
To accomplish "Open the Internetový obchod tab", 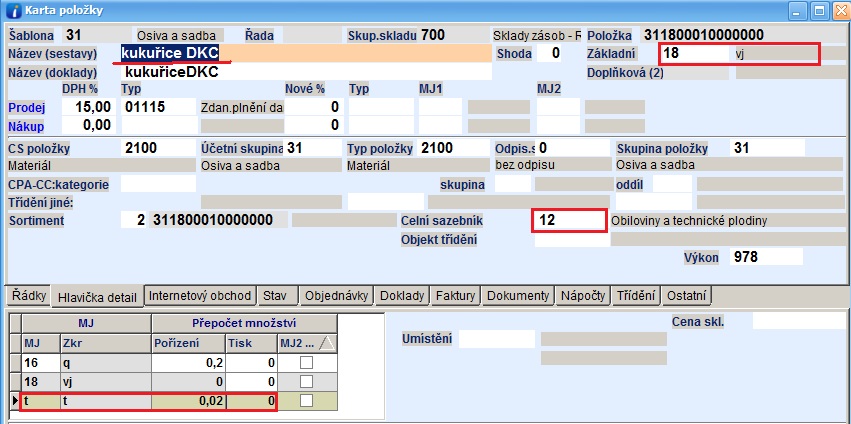I will 199,296.
